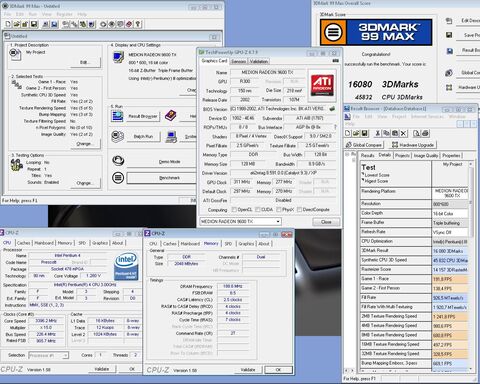This screenshot has width=480, height=384.
Task: Click the Open folder icon in Result Browser toolbar
Action: 356,133
